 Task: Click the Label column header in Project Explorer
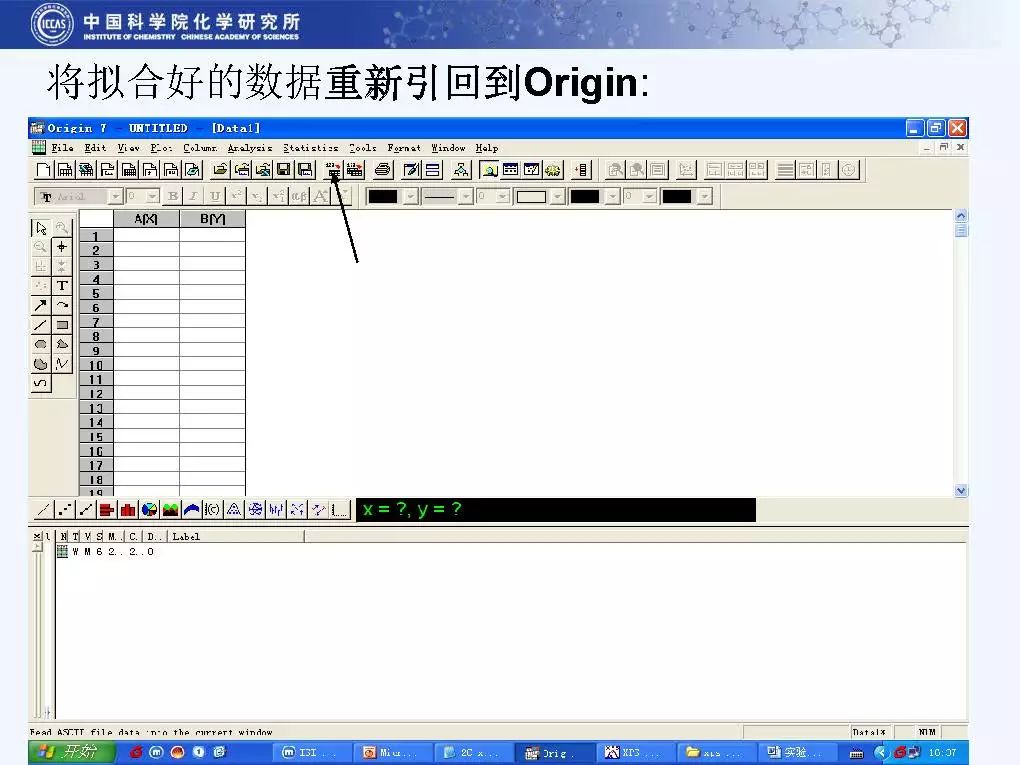coord(235,537)
